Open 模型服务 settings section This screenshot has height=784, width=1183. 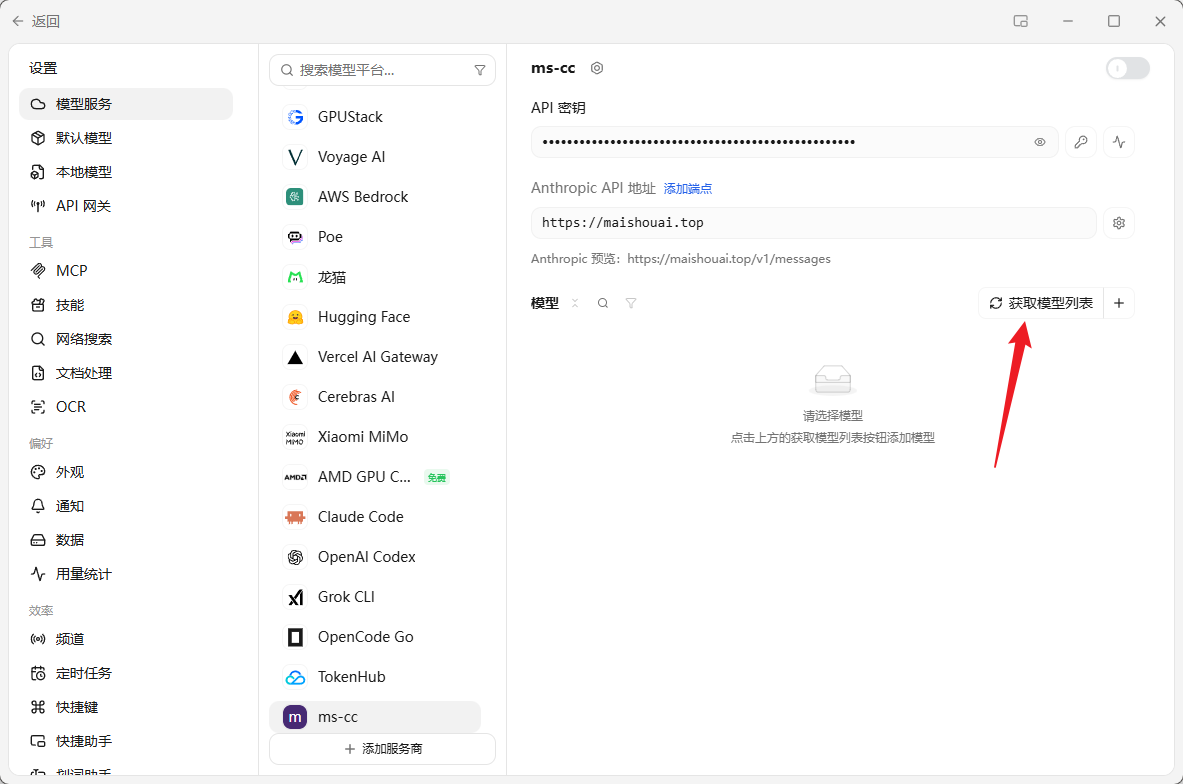pyautogui.click(x=126, y=104)
